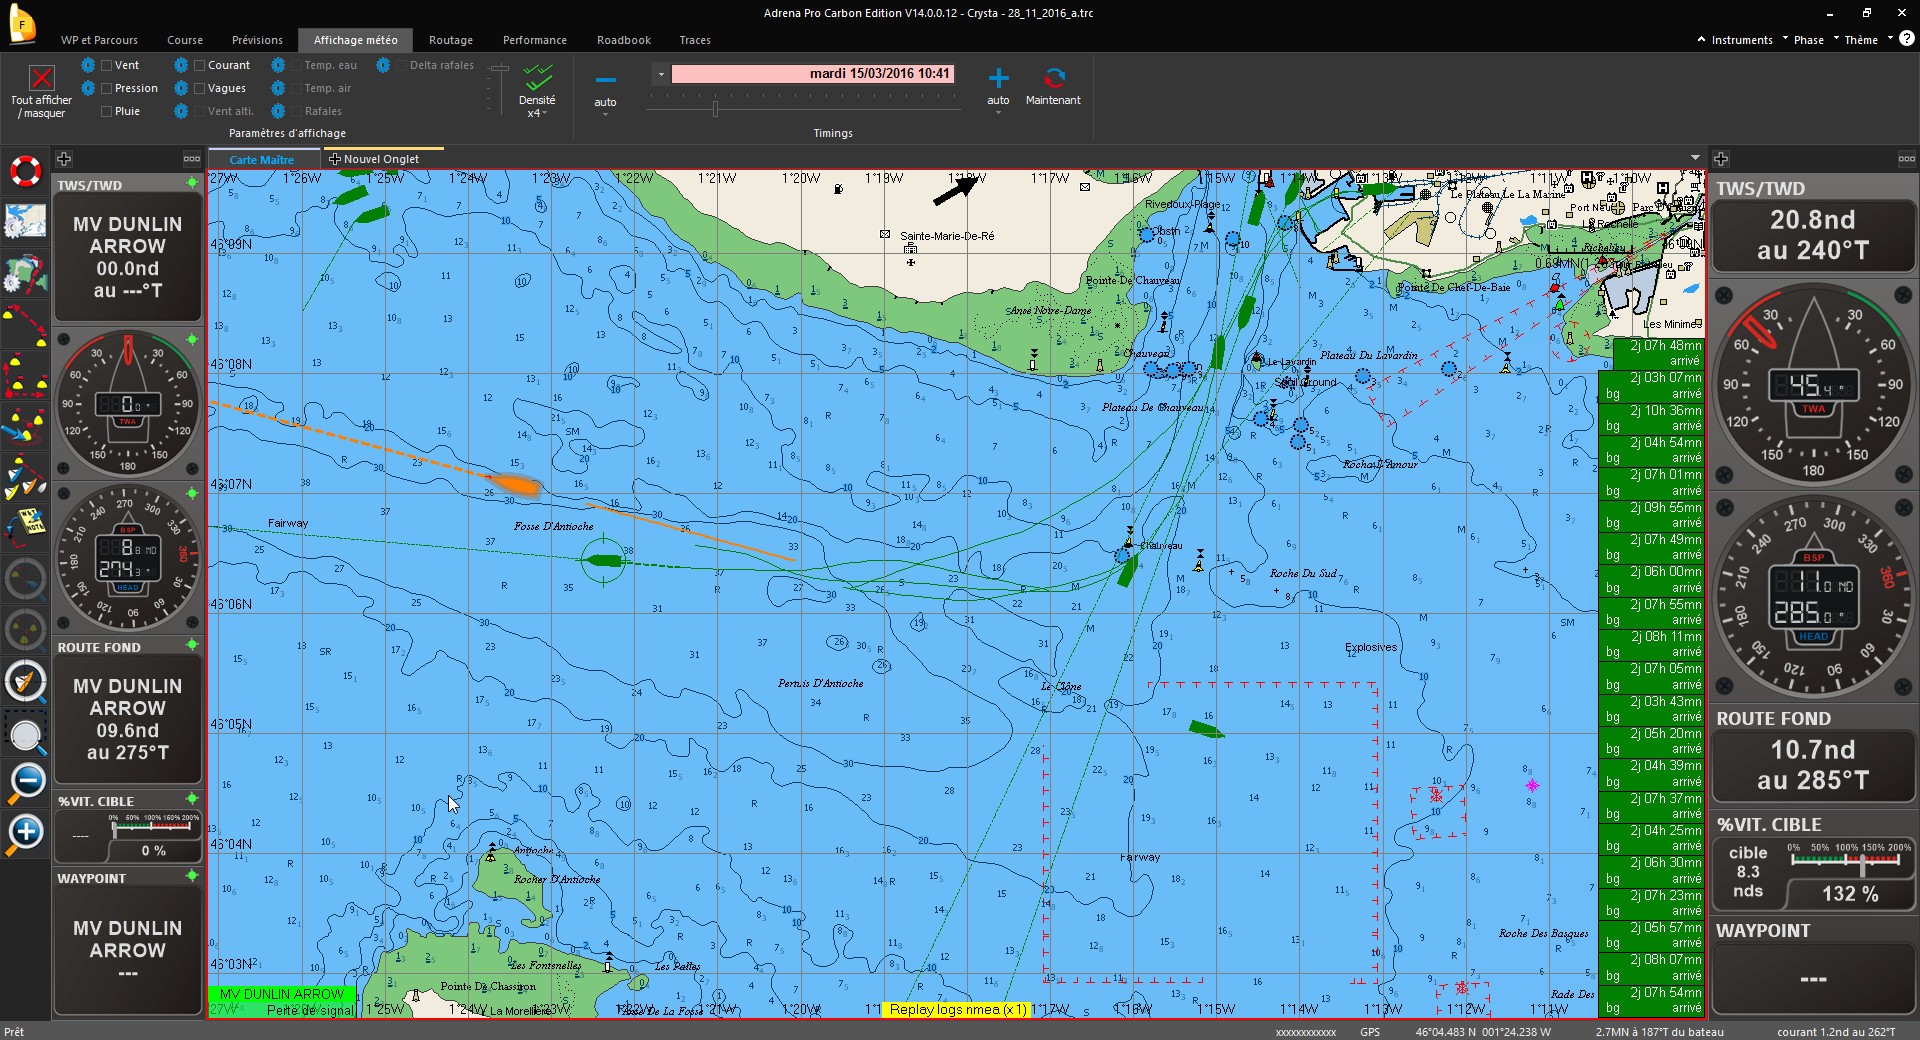Switch to the Routage tab
Screen dimensions: 1920x1040
point(451,40)
